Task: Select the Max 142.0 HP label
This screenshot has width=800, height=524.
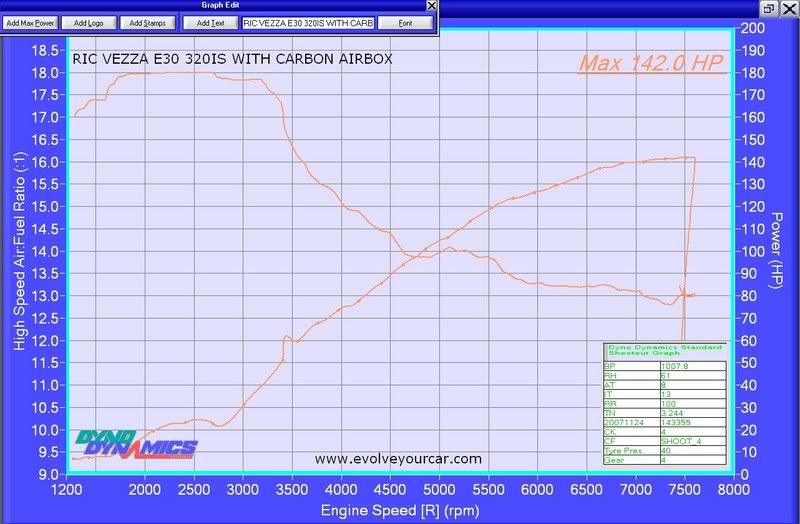Action: [650, 65]
